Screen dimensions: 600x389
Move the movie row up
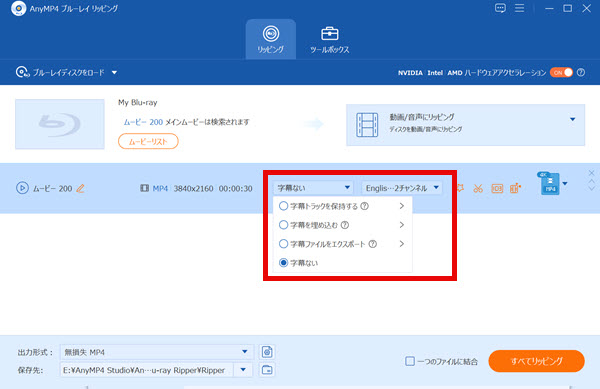click(592, 181)
